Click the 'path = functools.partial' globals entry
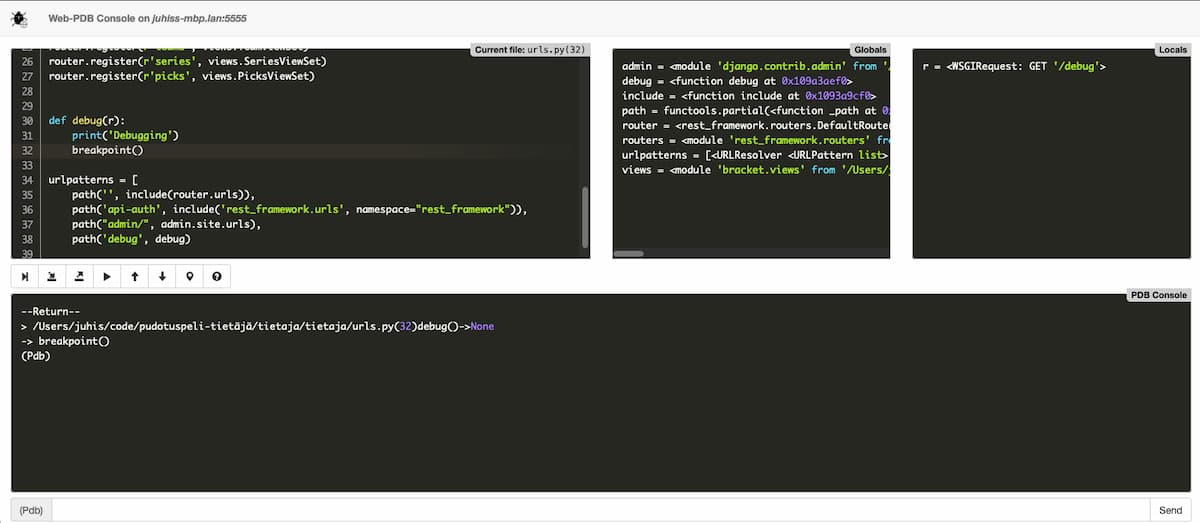1200x523 pixels. click(755, 111)
